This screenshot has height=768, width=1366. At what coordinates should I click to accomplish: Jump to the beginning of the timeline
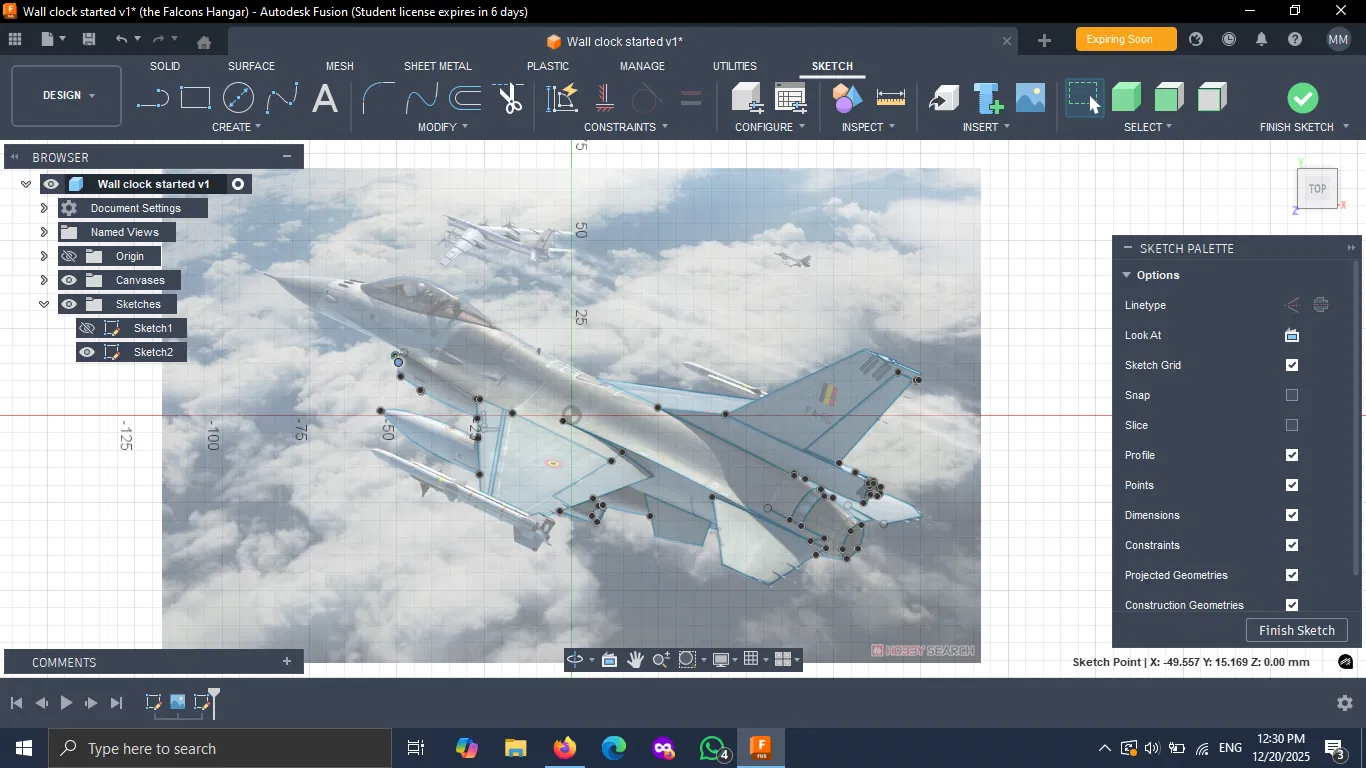point(16,703)
